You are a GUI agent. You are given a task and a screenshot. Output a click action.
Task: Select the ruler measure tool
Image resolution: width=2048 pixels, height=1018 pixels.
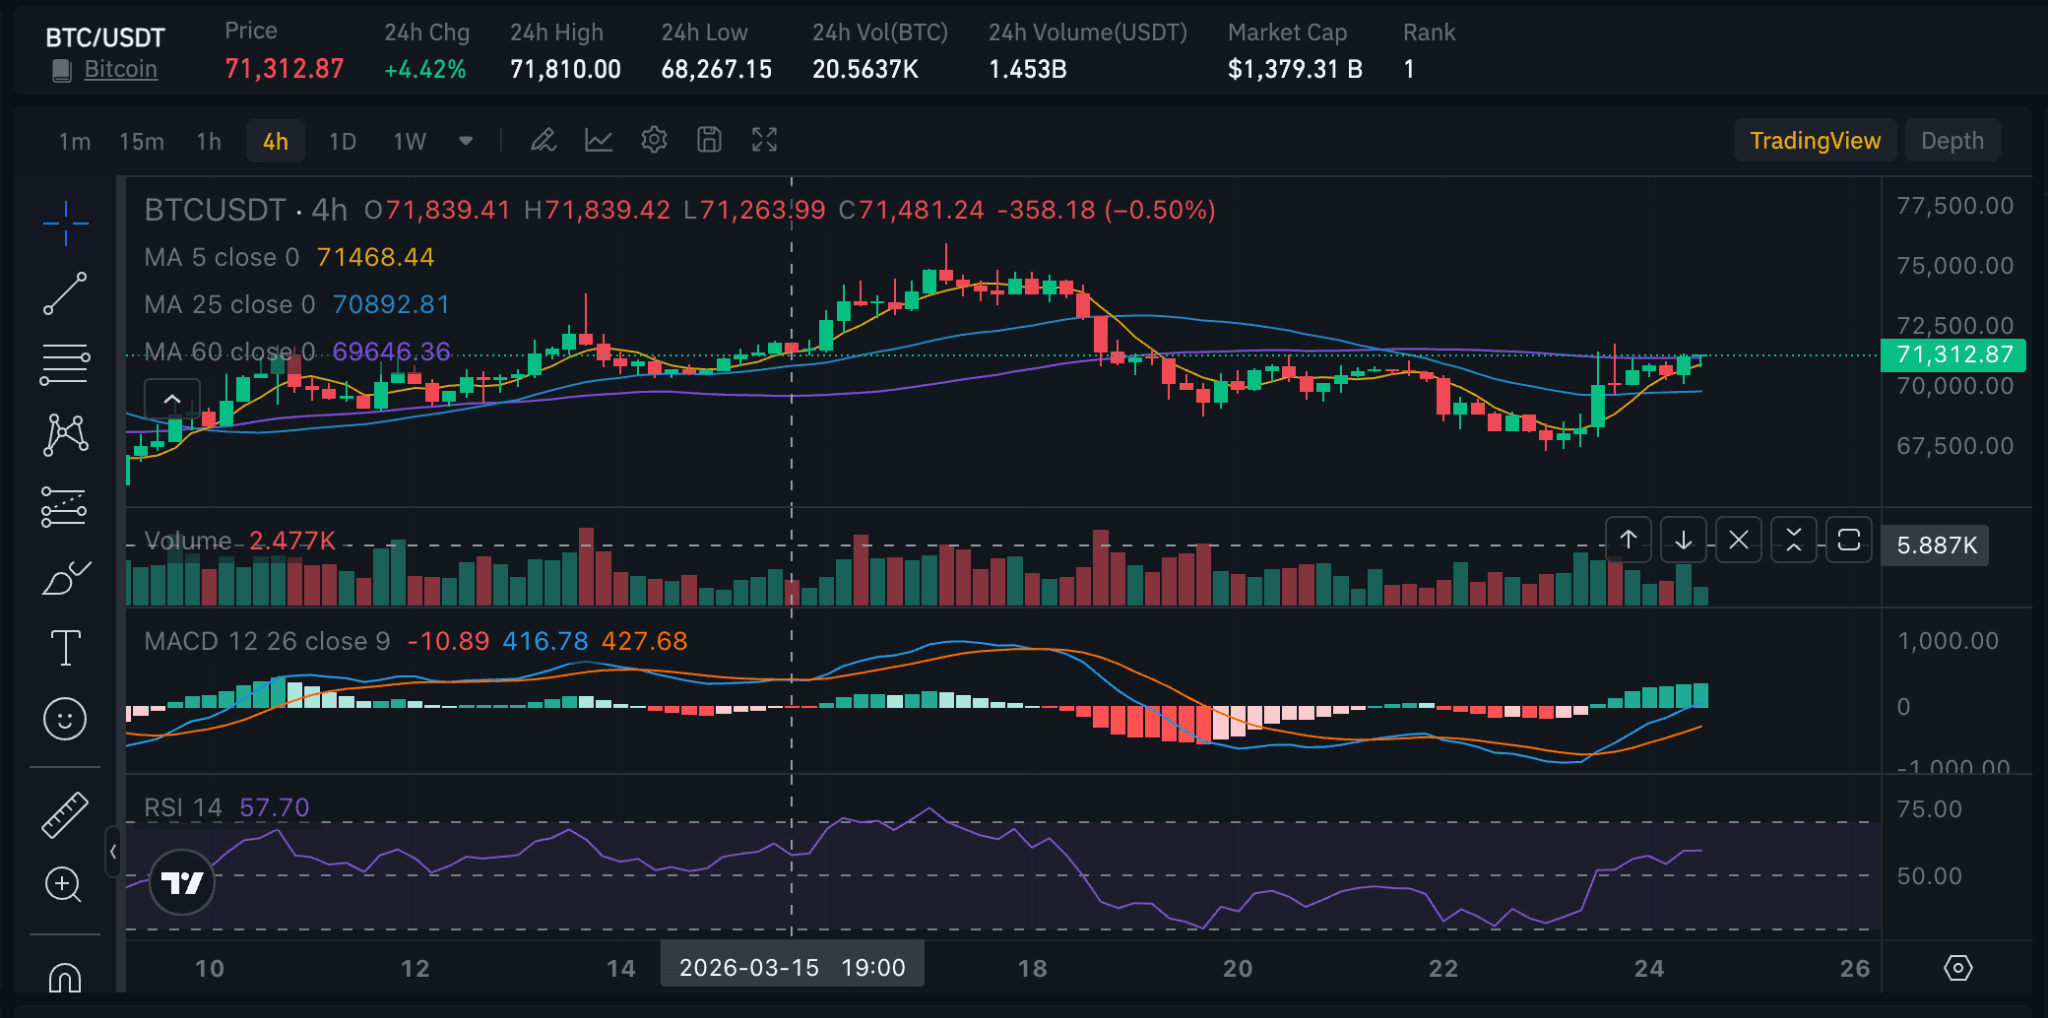65,814
